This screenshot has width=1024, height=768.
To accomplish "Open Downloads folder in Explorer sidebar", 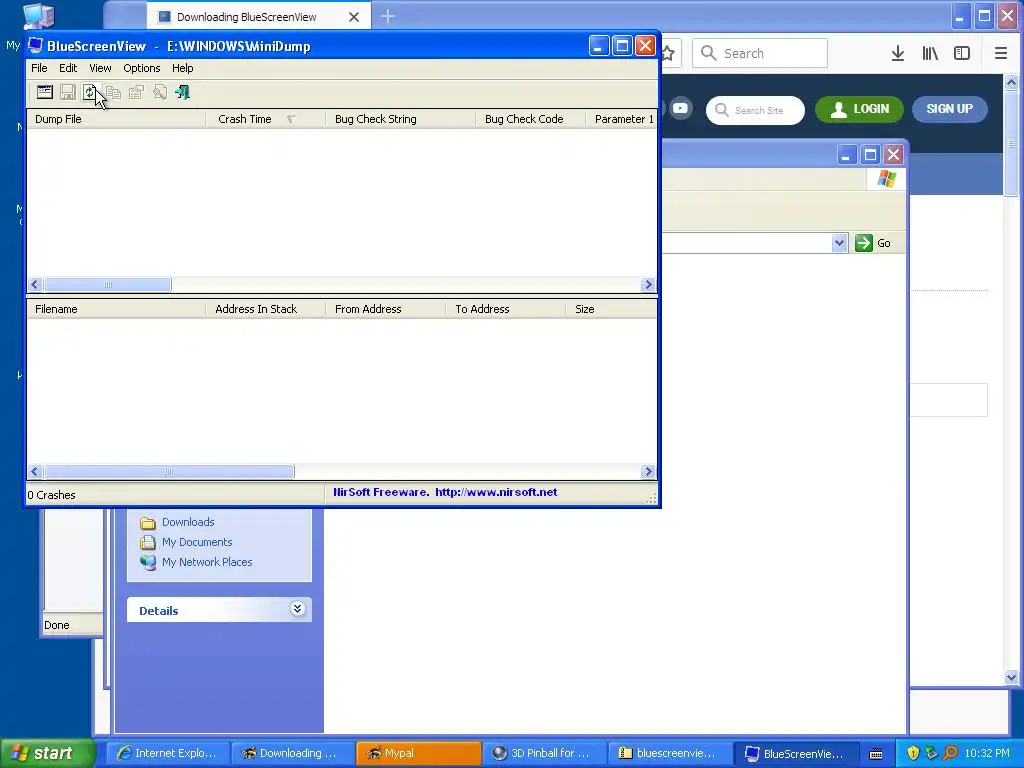I will [x=188, y=522].
